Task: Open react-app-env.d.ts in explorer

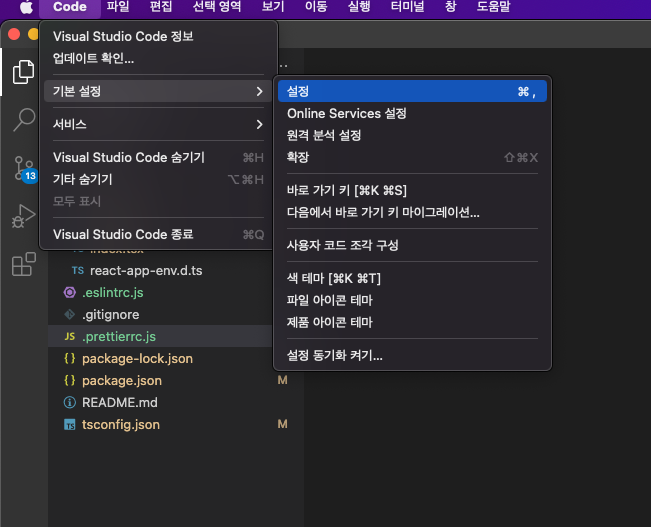Action: point(146,271)
